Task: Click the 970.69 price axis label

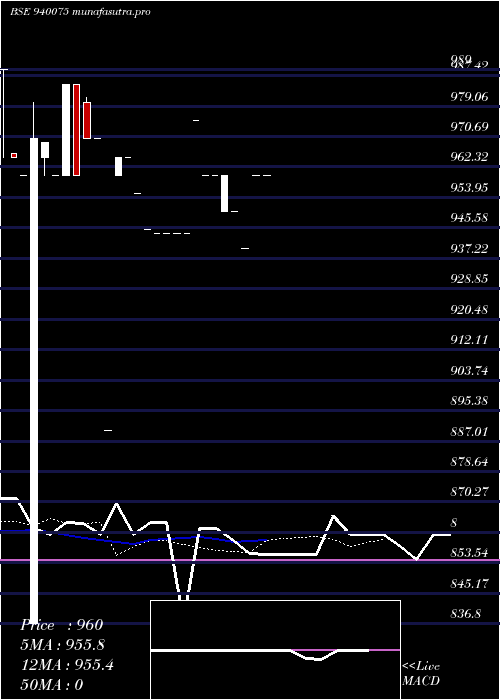Action: click(x=469, y=127)
